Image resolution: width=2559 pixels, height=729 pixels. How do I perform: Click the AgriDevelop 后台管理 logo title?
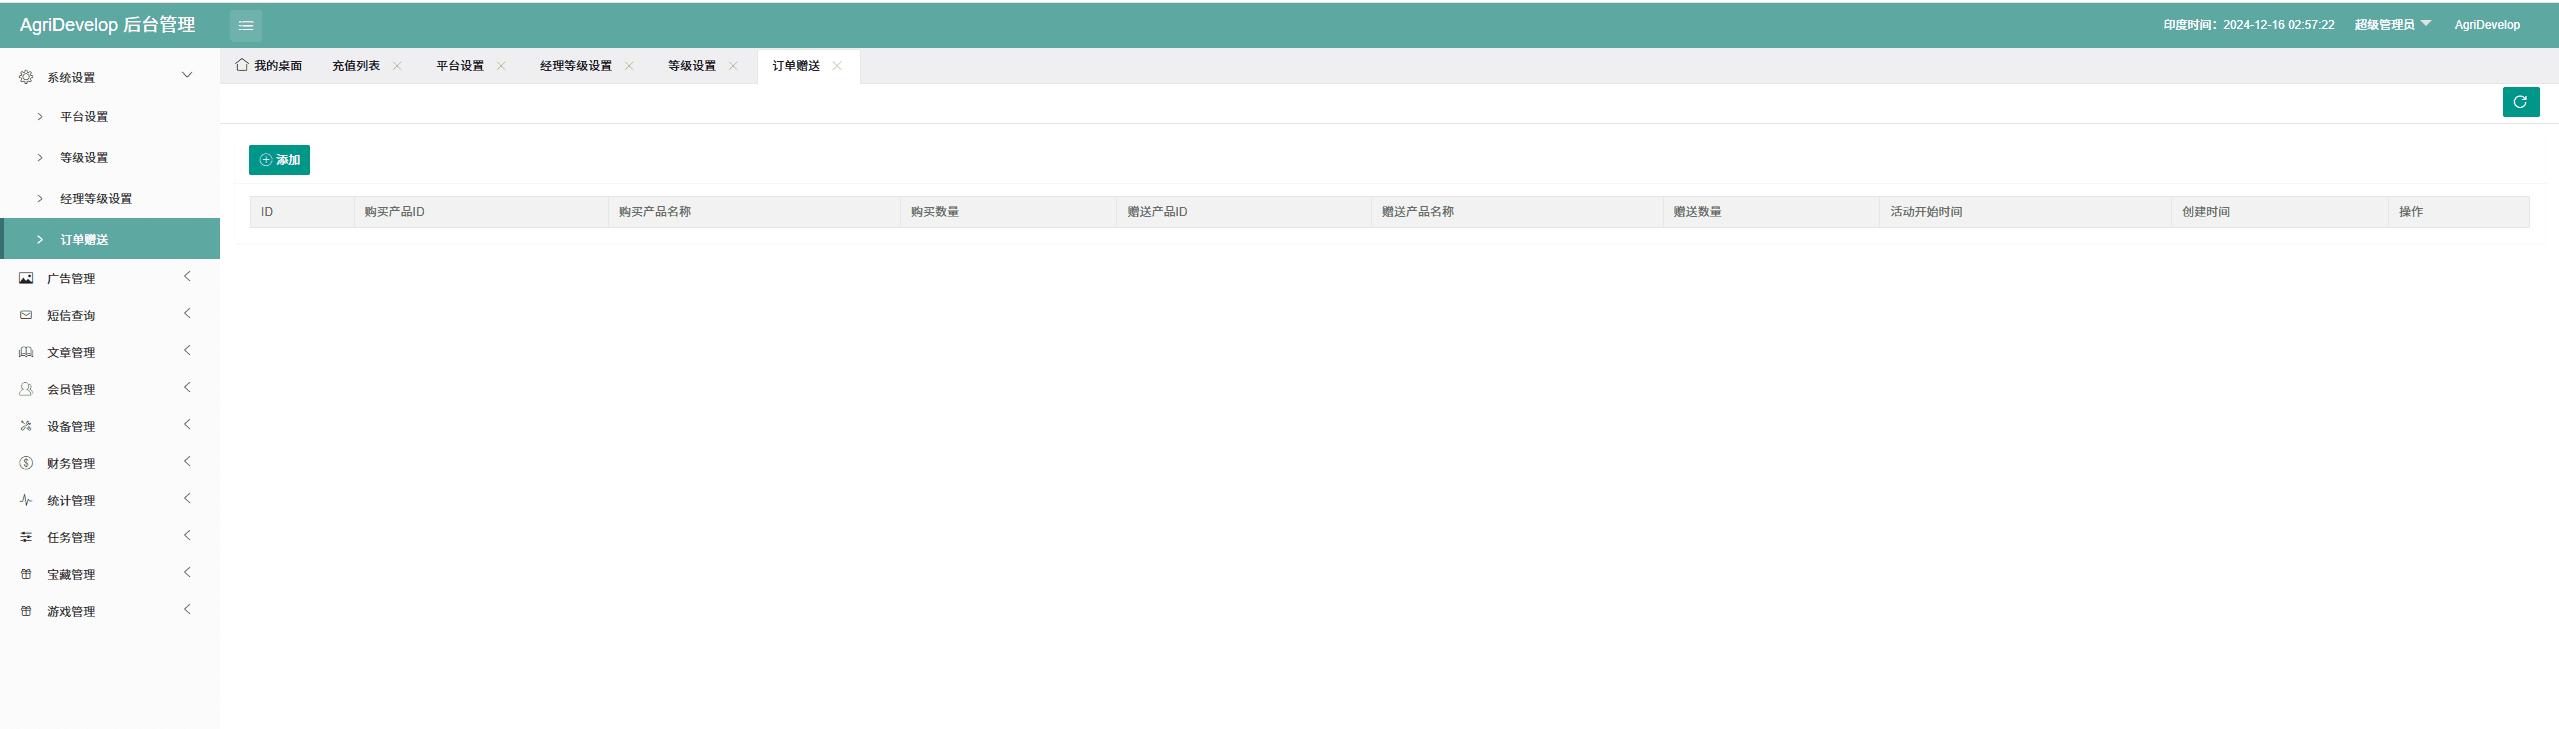point(108,25)
